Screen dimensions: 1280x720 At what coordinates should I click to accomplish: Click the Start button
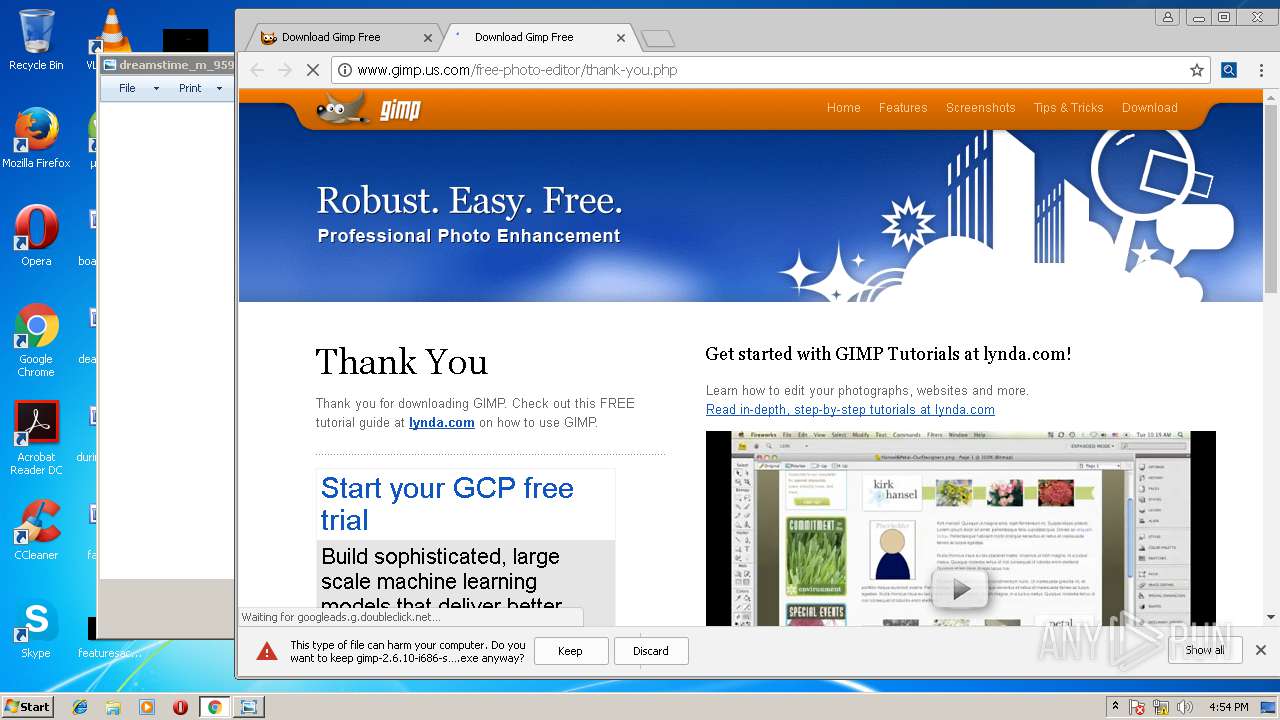27,706
